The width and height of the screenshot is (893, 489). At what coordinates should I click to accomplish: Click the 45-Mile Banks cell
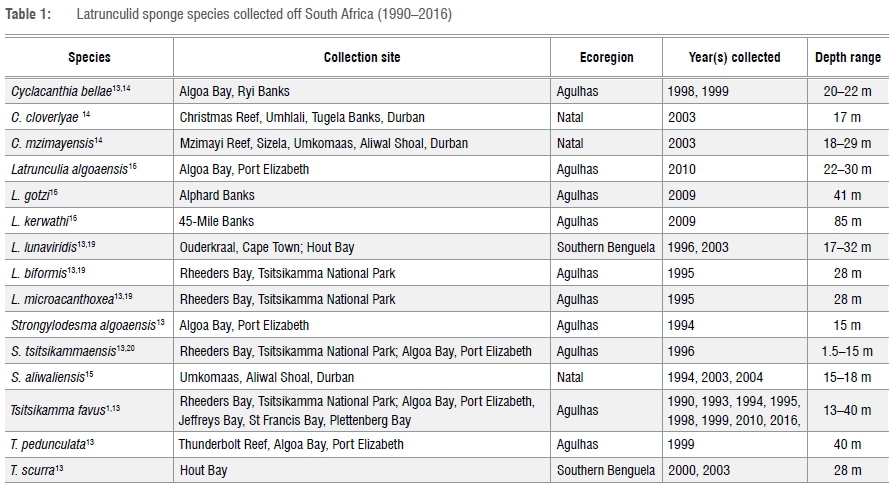216,221
